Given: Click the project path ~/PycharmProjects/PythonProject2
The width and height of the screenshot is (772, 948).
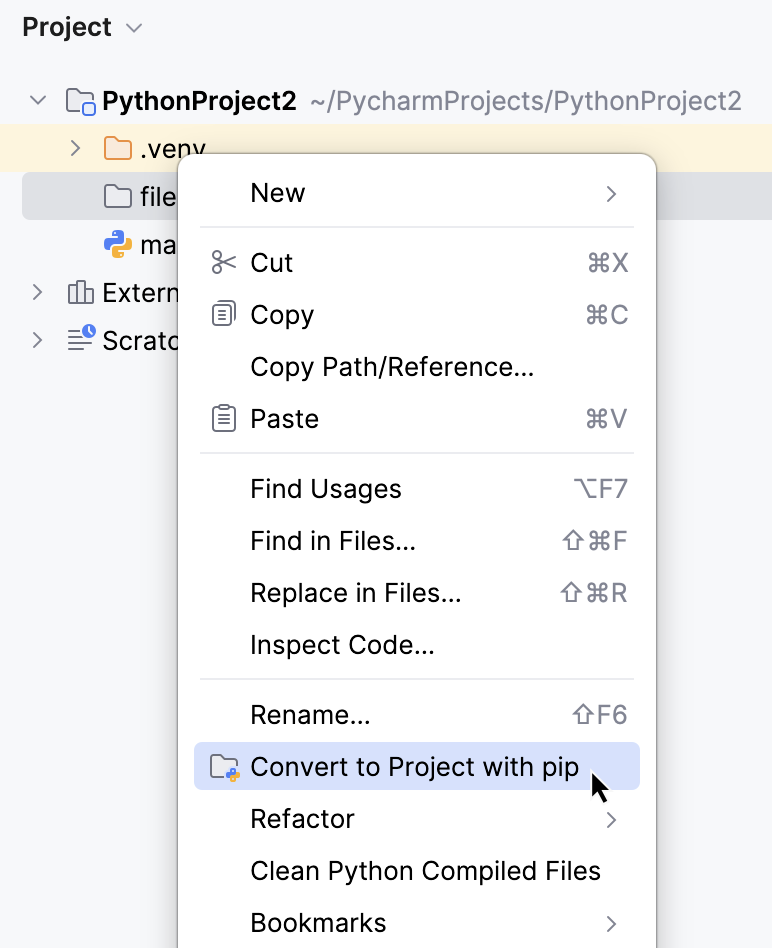Looking at the screenshot, I should coord(525,101).
